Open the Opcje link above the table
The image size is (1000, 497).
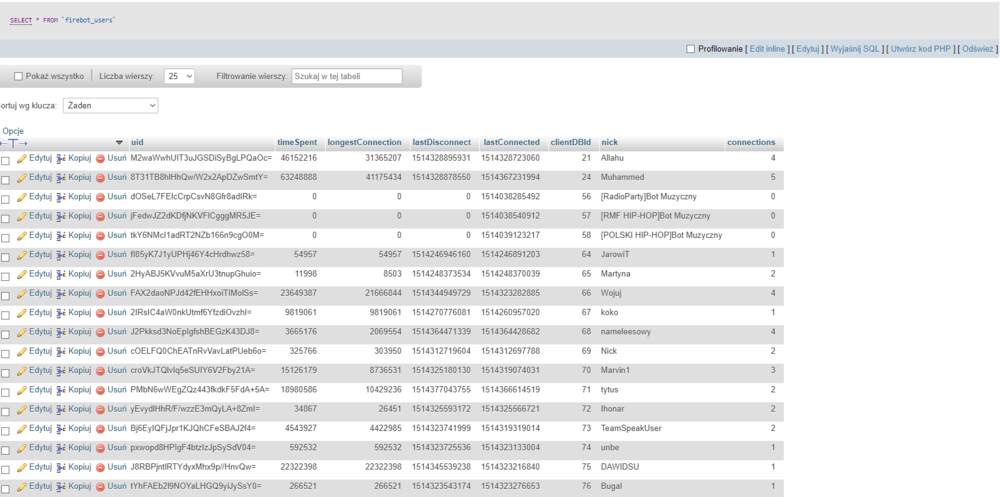(x=13, y=131)
